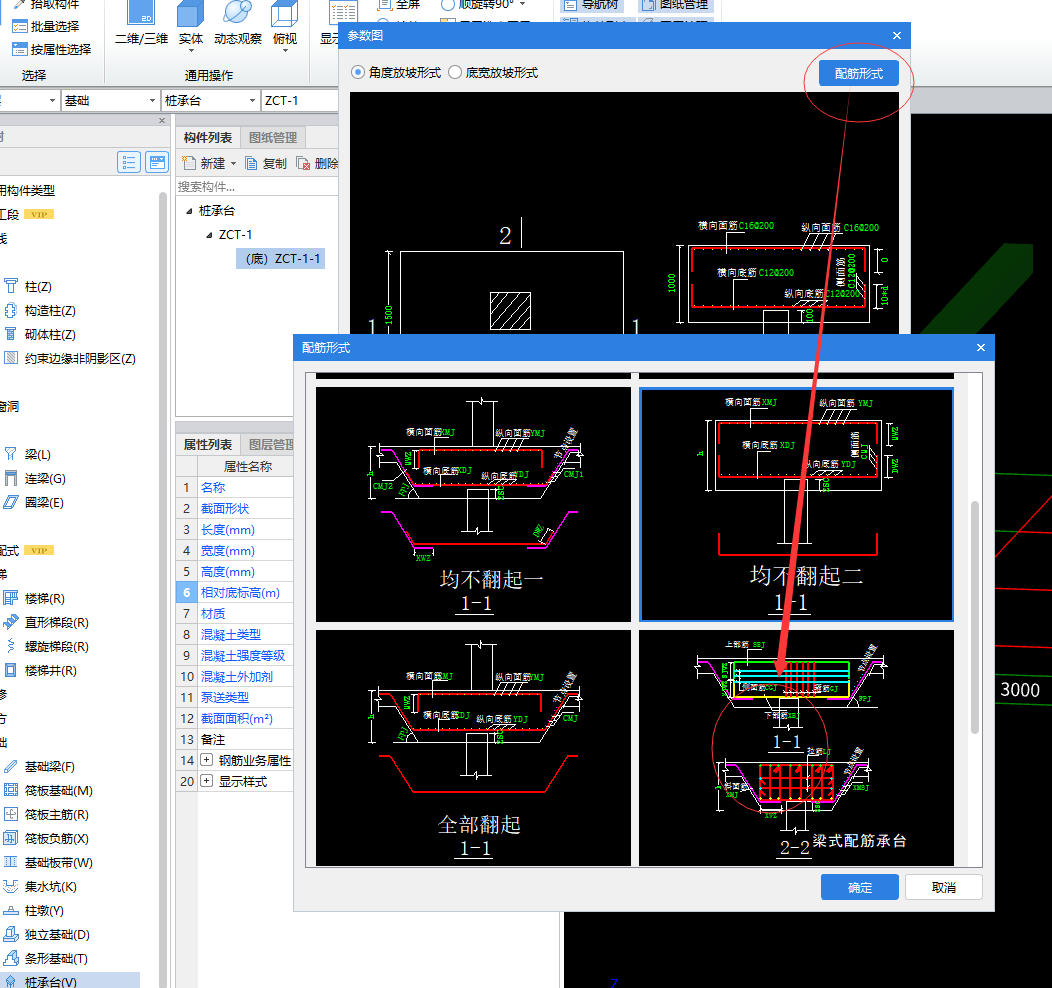Switch to the 图层管理 tab
1052x988 pixels.
pyautogui.click(x=270, y=444)
